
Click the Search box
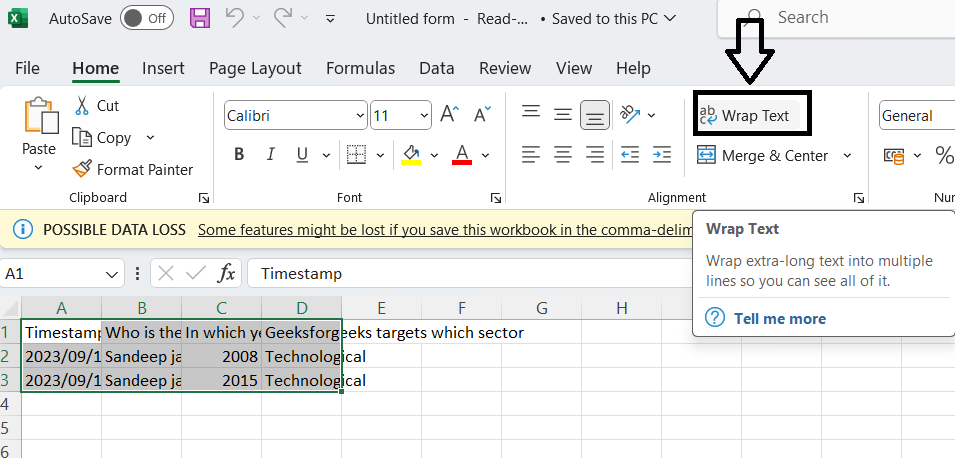pyautogui.click(x=836, y=17)
